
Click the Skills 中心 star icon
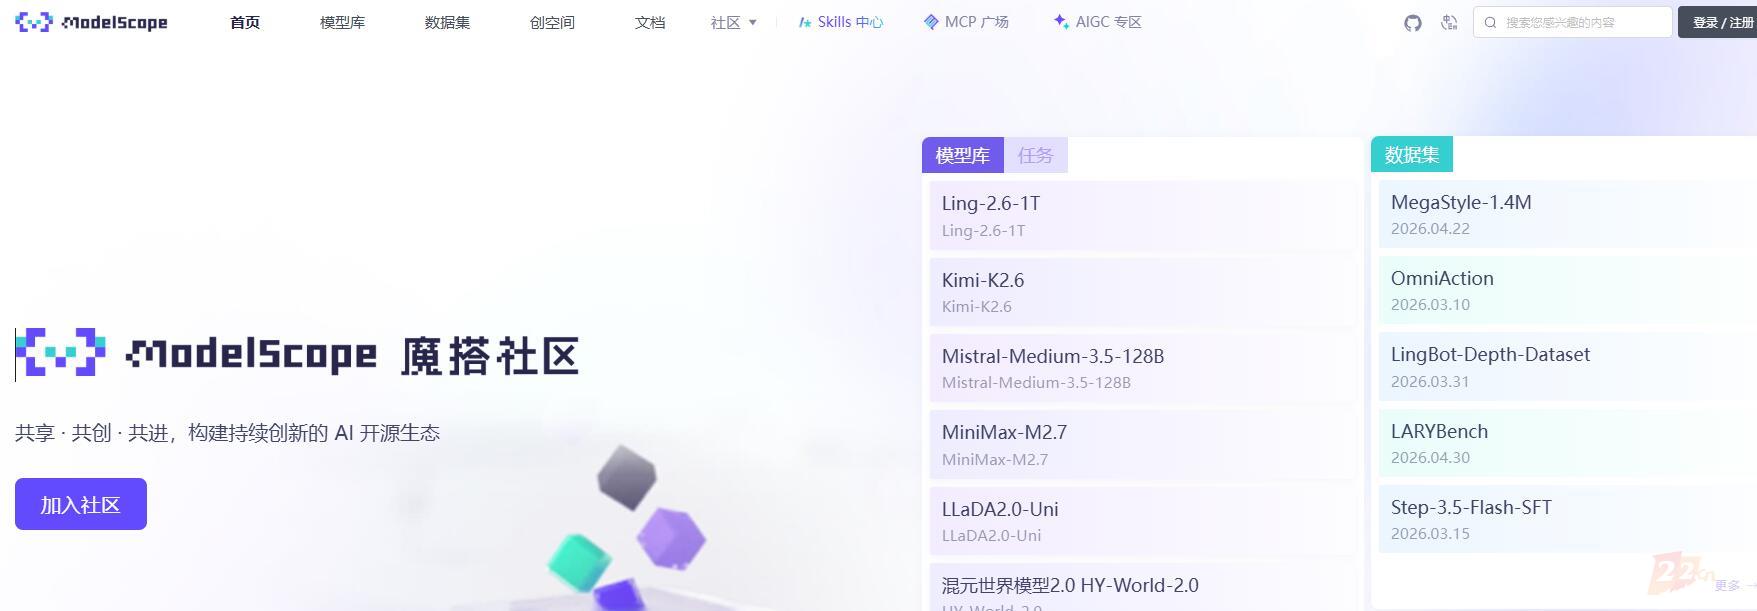tap(805, 22)
